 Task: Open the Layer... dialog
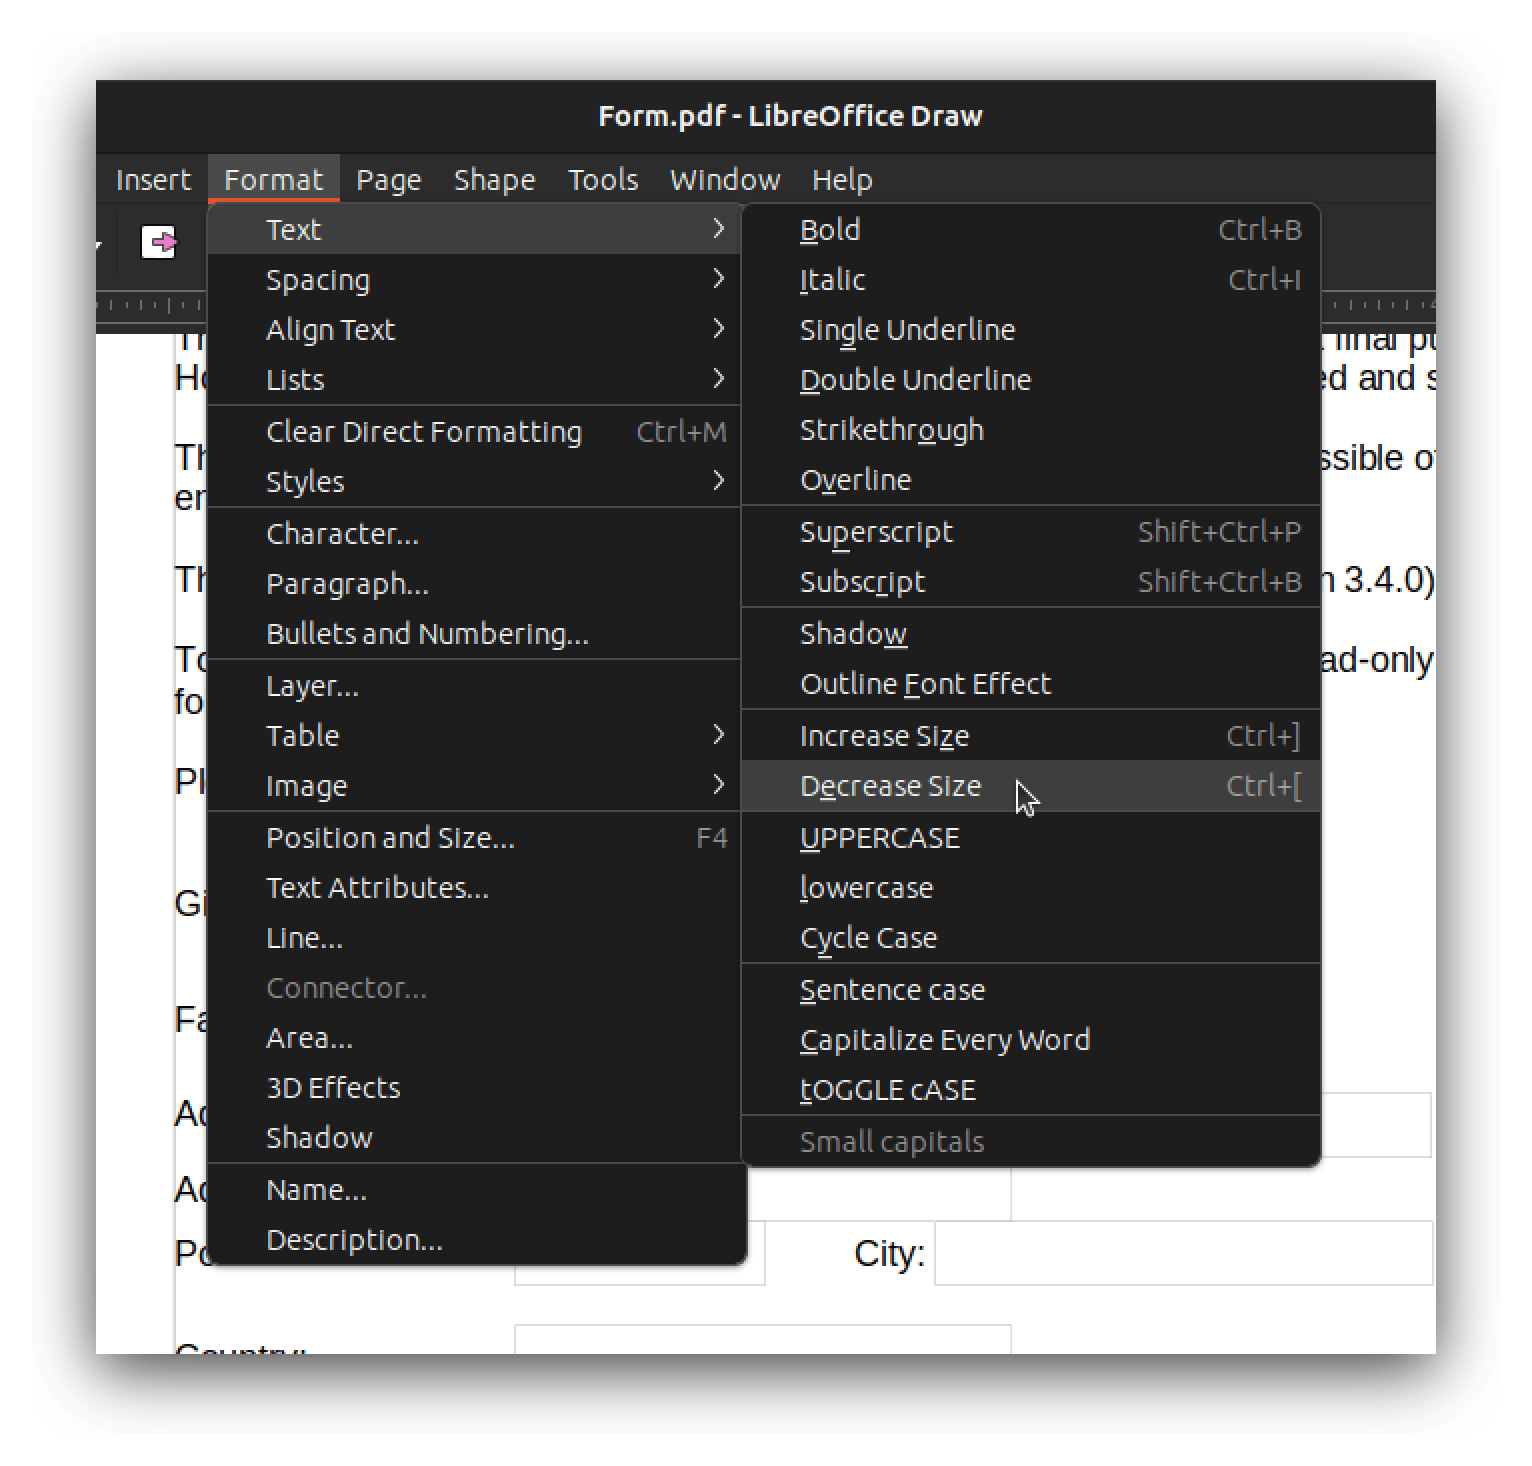(474, 686)
